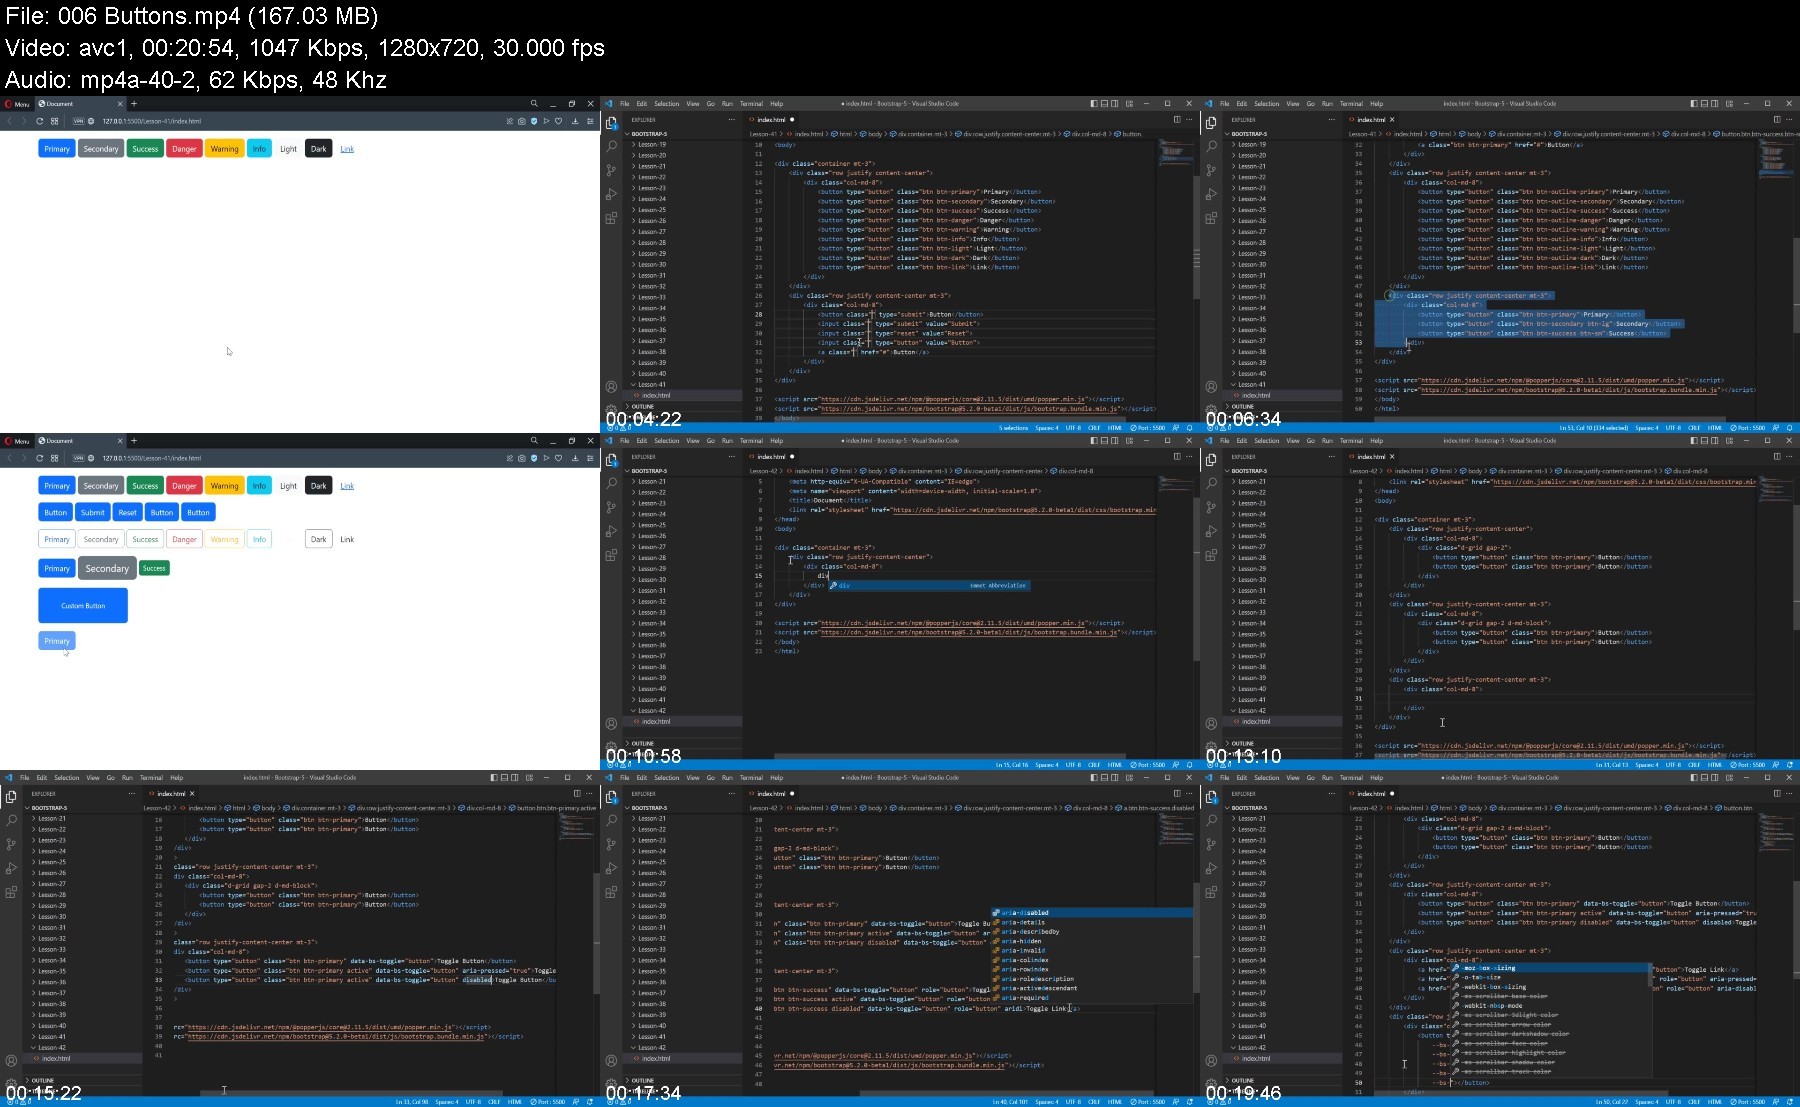Click the outlined Dark button in the Custom Button browser frame
Screen dimensions: 1800x1107
tap(318, 539)
